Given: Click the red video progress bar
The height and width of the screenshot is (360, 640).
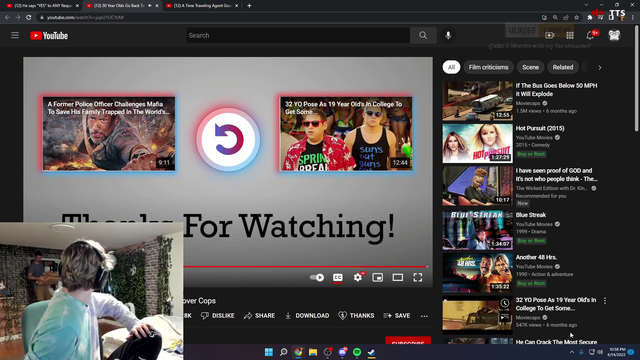Looking at the screenshot, I should point(305,267).
